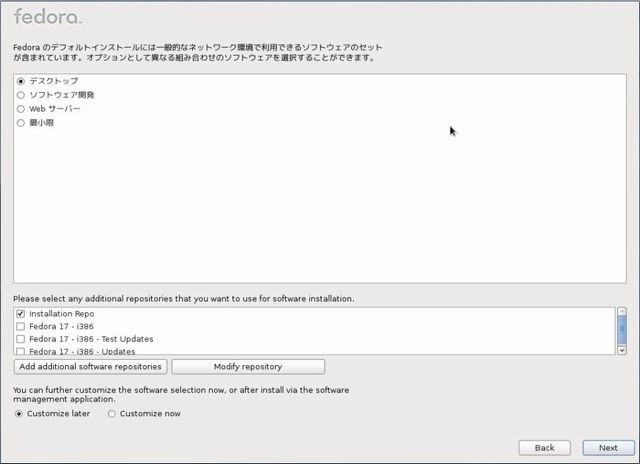The image size is (640, 464).
Task: Proceed with the Next button
Action: click(609, 448)
